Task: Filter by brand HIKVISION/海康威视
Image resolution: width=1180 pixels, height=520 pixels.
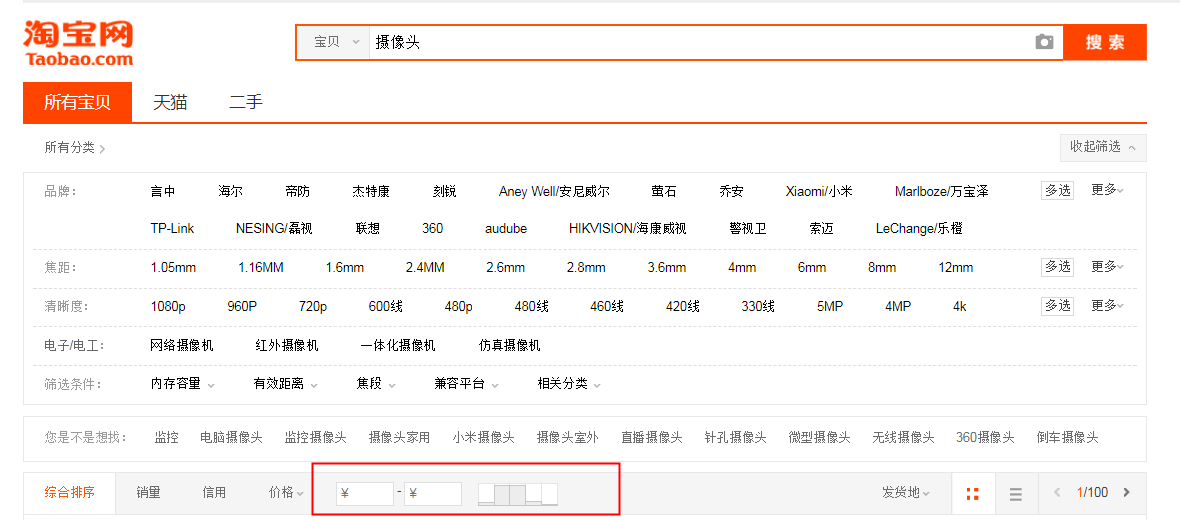Action: (x=628, y=229)
